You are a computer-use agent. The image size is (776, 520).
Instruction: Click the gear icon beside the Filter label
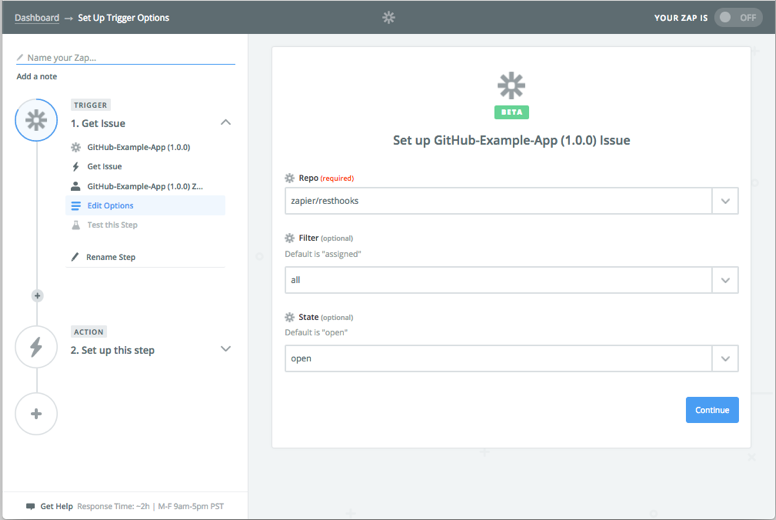(290, 238)
